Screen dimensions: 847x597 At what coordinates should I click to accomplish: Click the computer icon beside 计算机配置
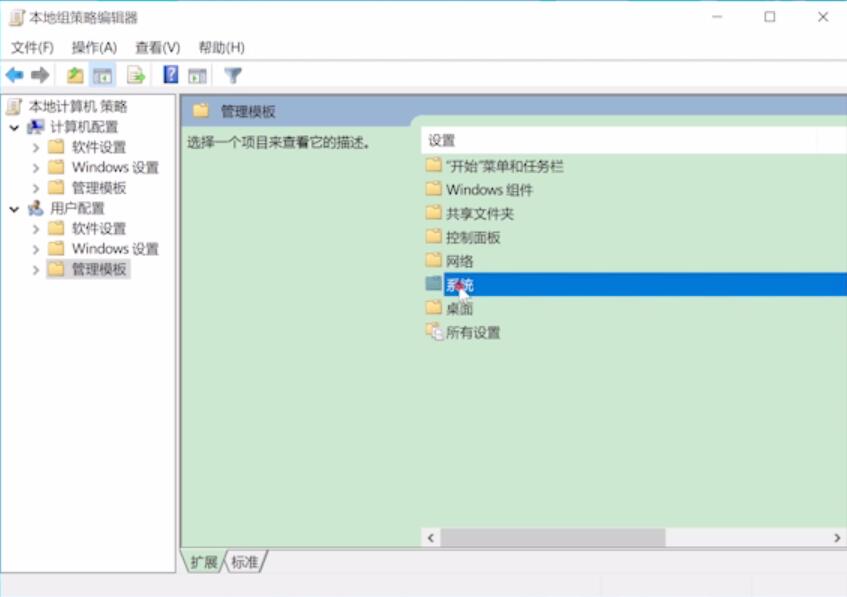(36, 126)
